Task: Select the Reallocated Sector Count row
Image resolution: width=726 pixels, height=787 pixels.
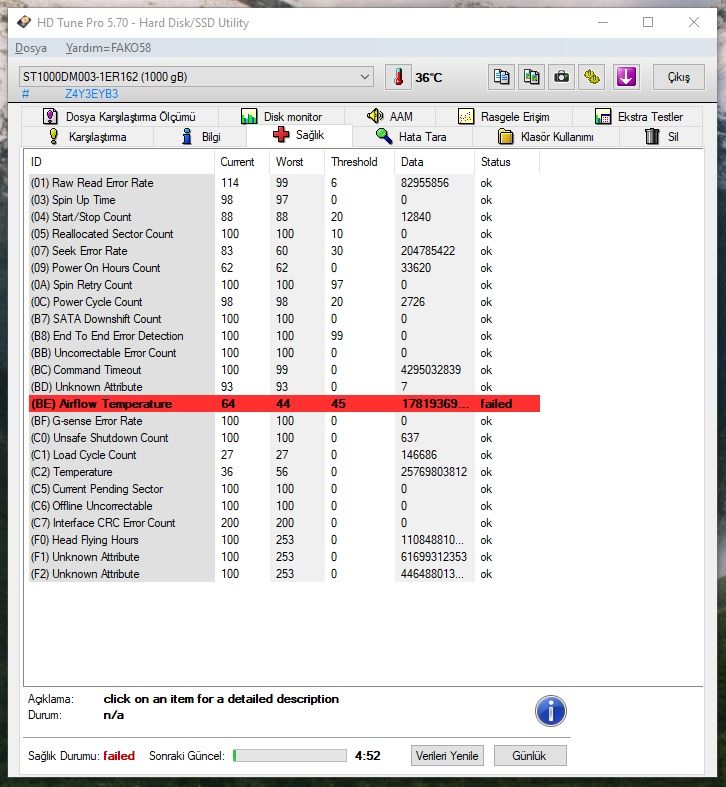Action: click(x=284, y=234)
